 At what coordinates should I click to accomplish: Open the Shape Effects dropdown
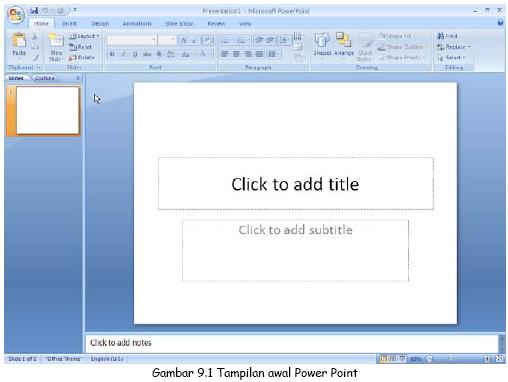[402, 58]
